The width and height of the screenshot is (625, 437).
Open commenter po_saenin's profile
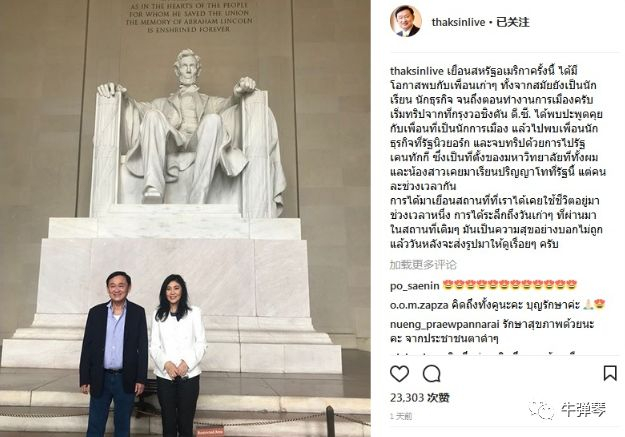(415, 286)
